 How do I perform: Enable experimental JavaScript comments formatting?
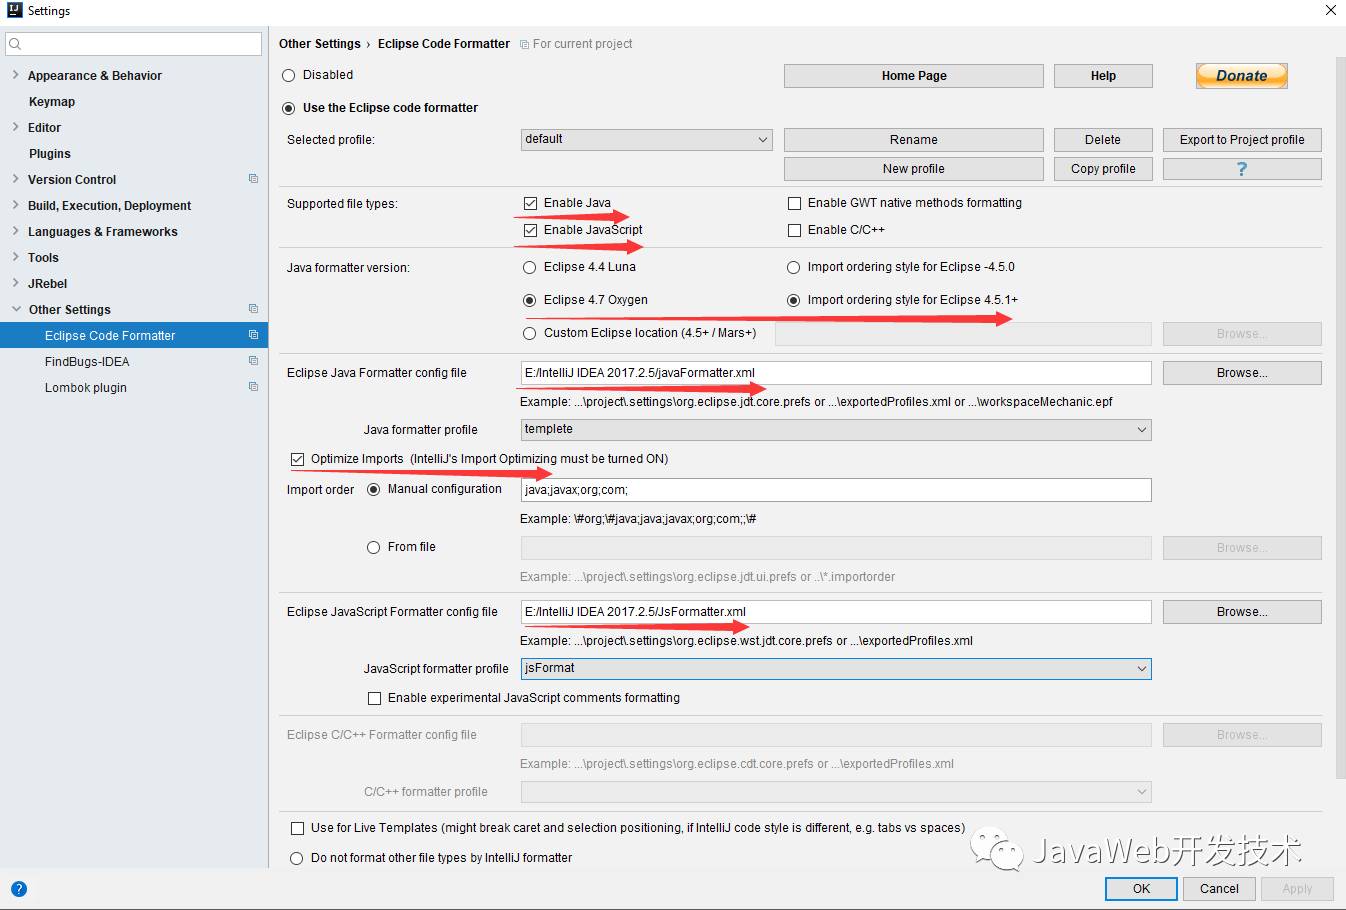click(374, 698)
